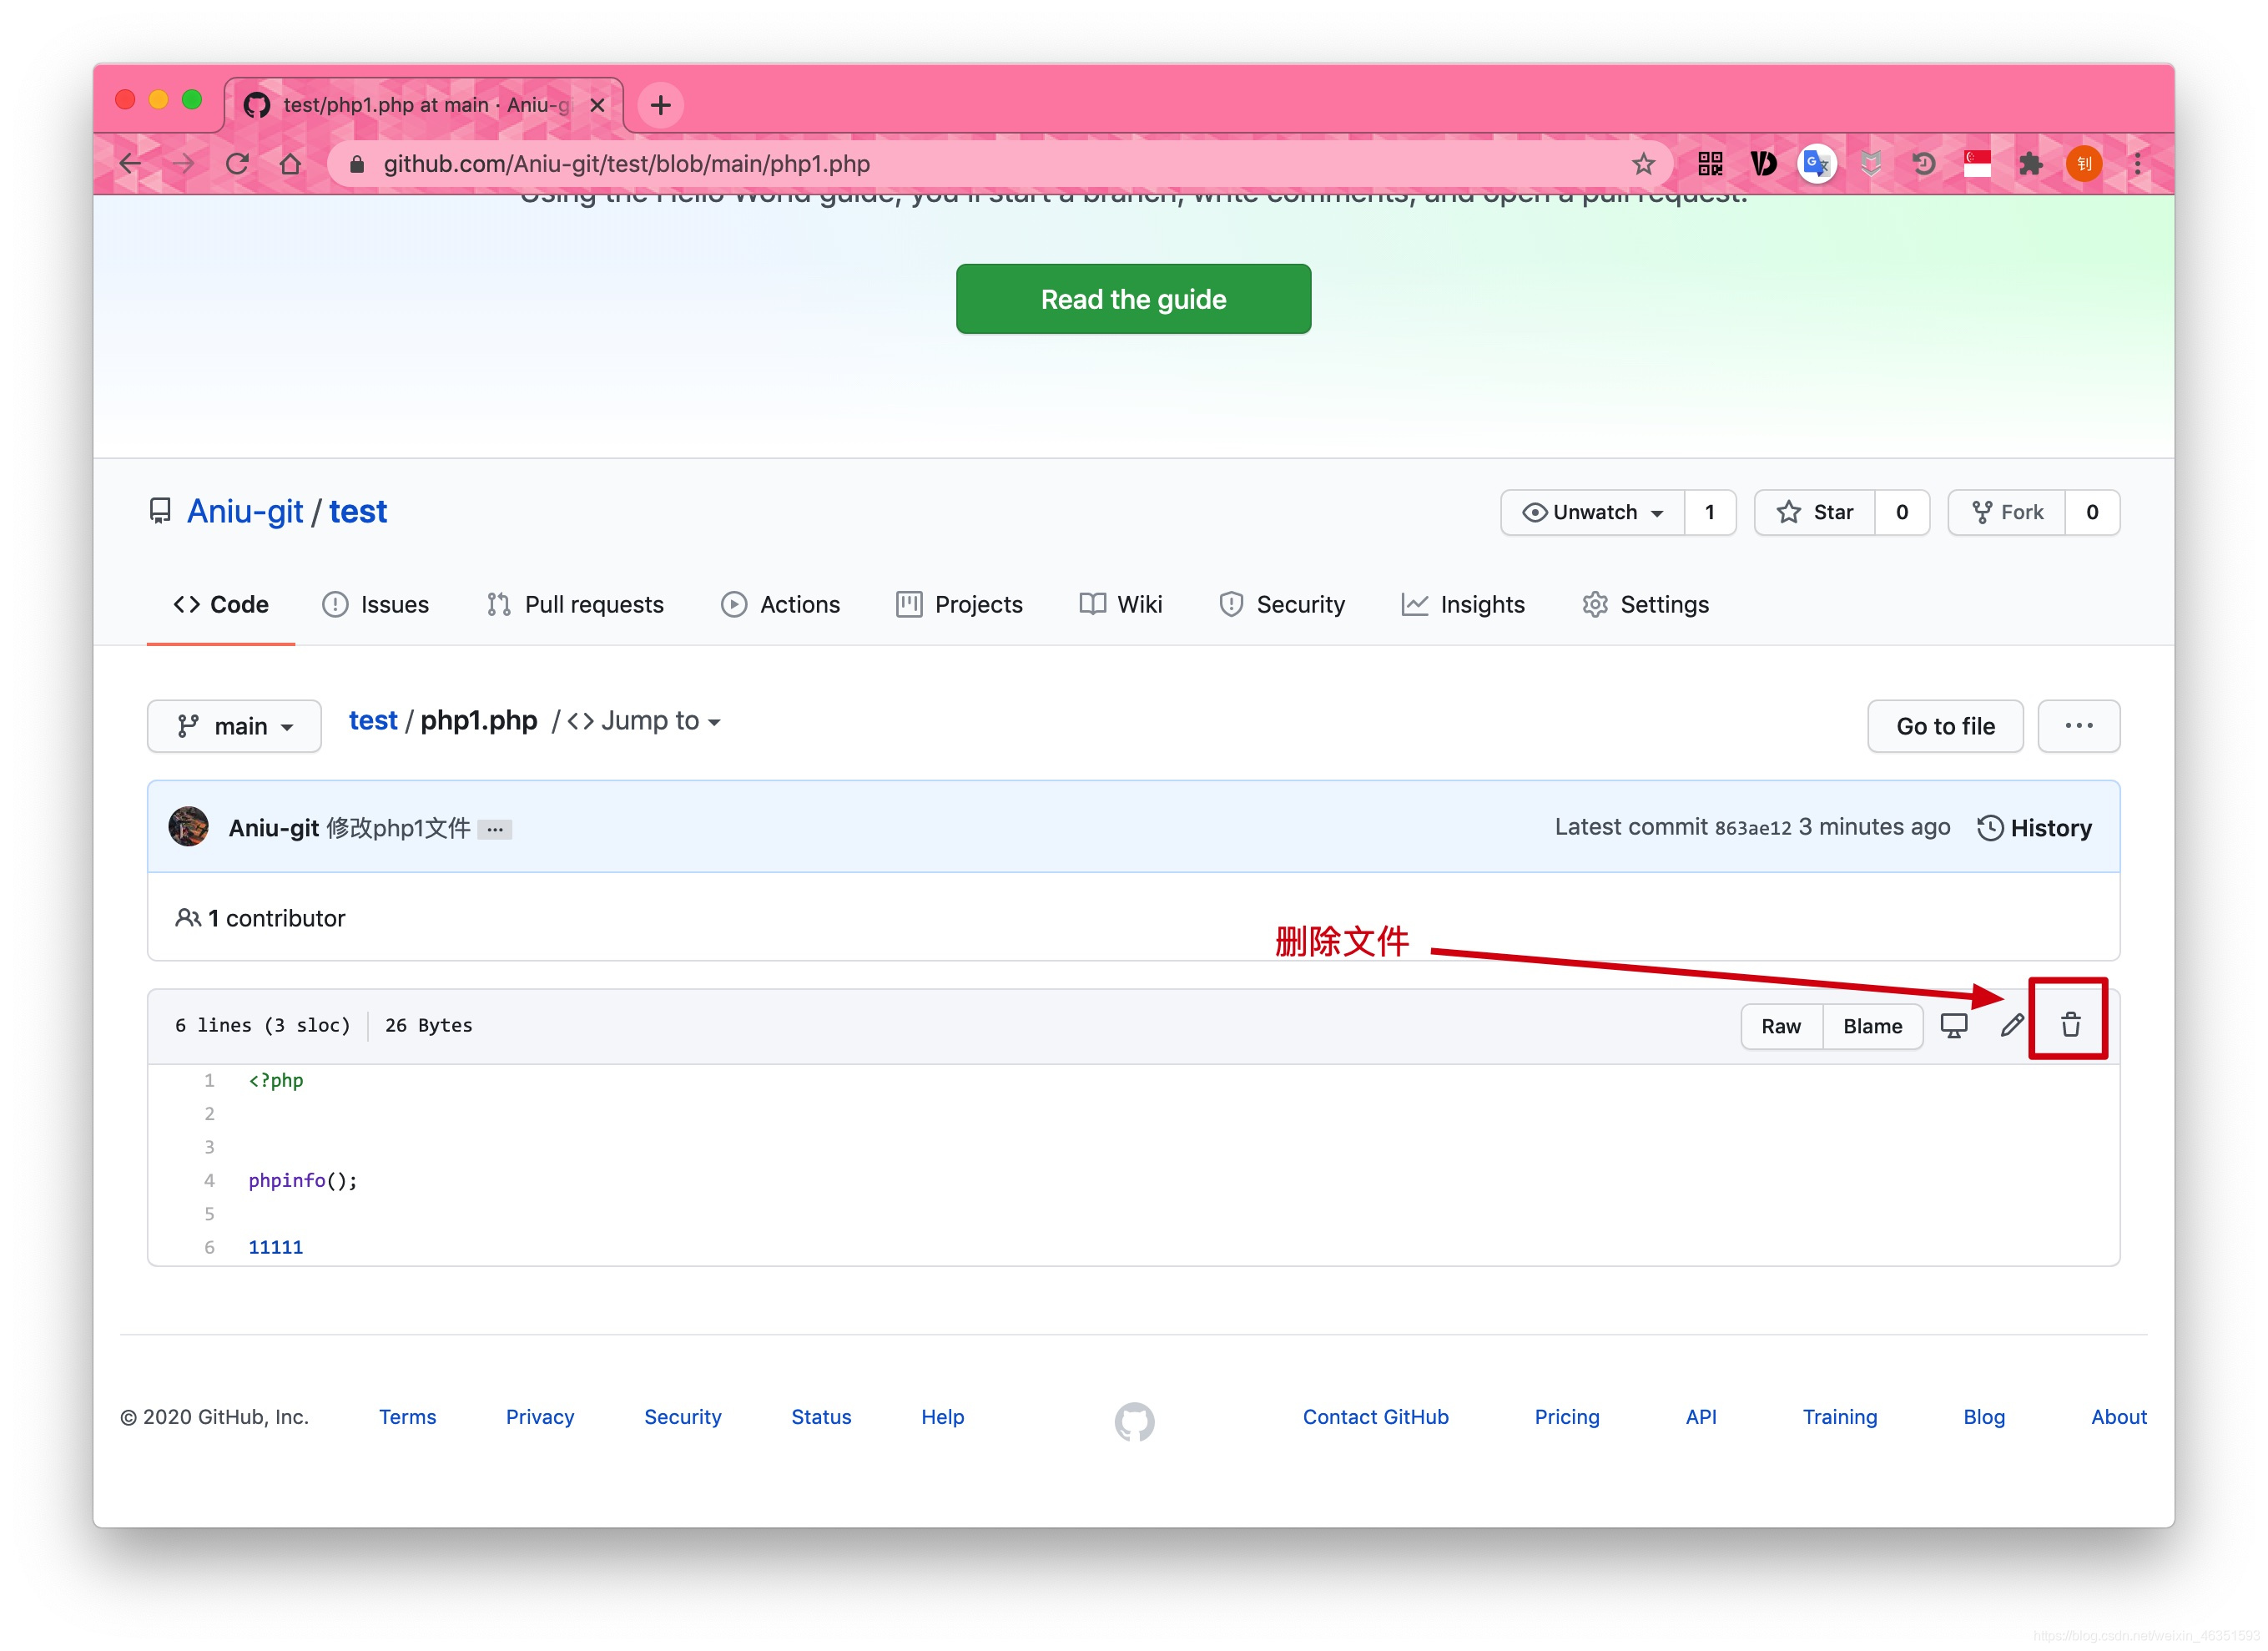Open the Status footer link
Viewport: 2268px width, 1651px height.
tap(821, 1417)
